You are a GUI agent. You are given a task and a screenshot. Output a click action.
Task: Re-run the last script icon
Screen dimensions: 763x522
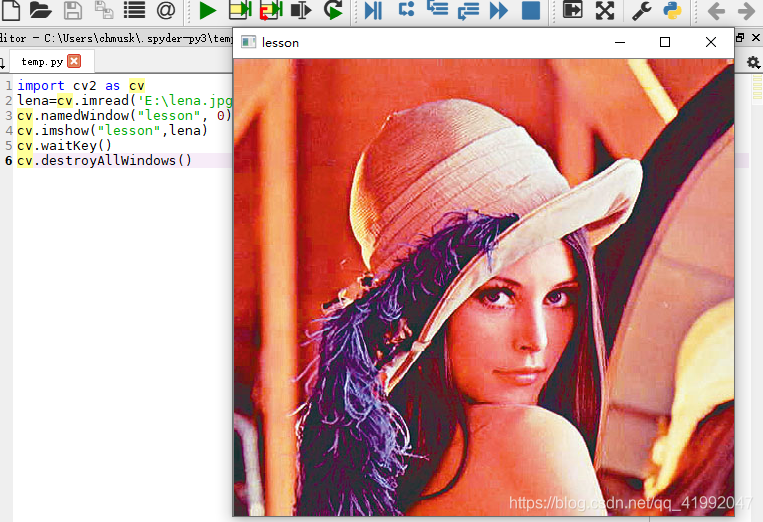click(333, 10)
